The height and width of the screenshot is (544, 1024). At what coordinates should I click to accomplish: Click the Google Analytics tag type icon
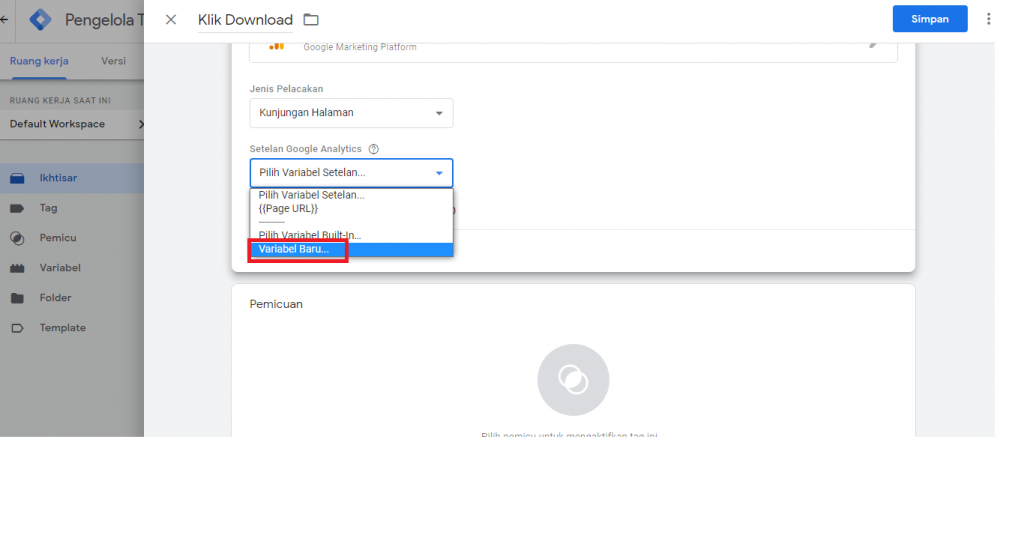pyautogui.click(x=276, y=46)
